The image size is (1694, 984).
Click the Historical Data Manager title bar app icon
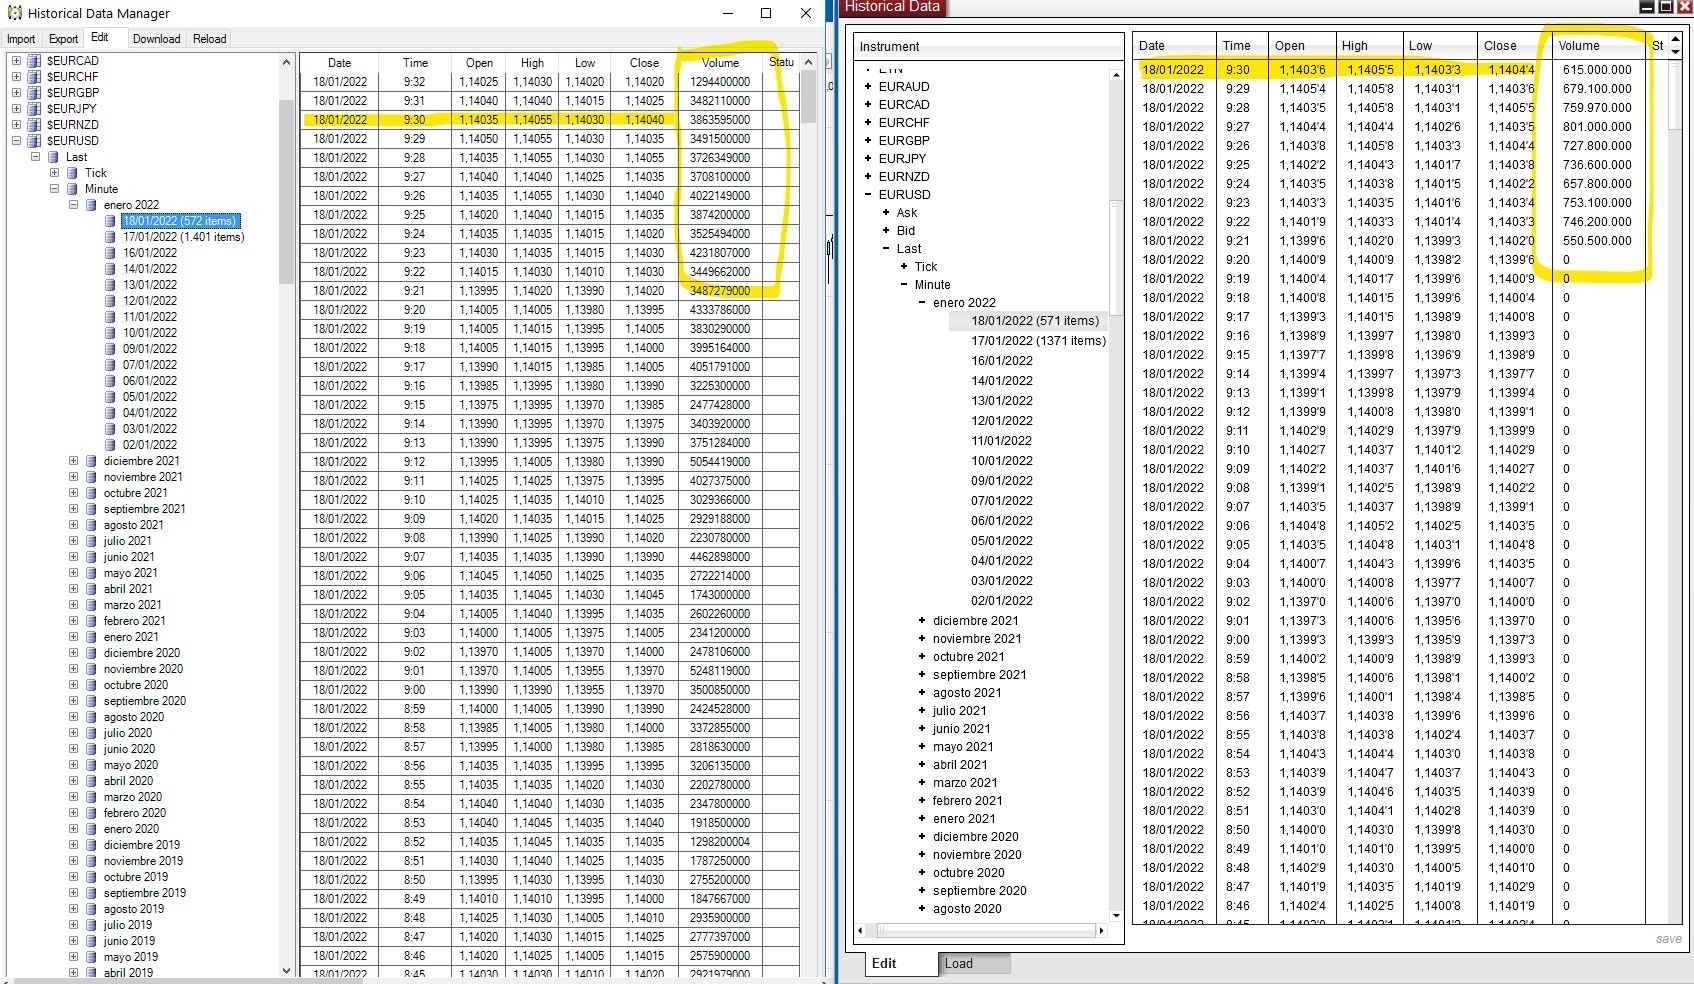pyautogui.click(x=15, y=13)
